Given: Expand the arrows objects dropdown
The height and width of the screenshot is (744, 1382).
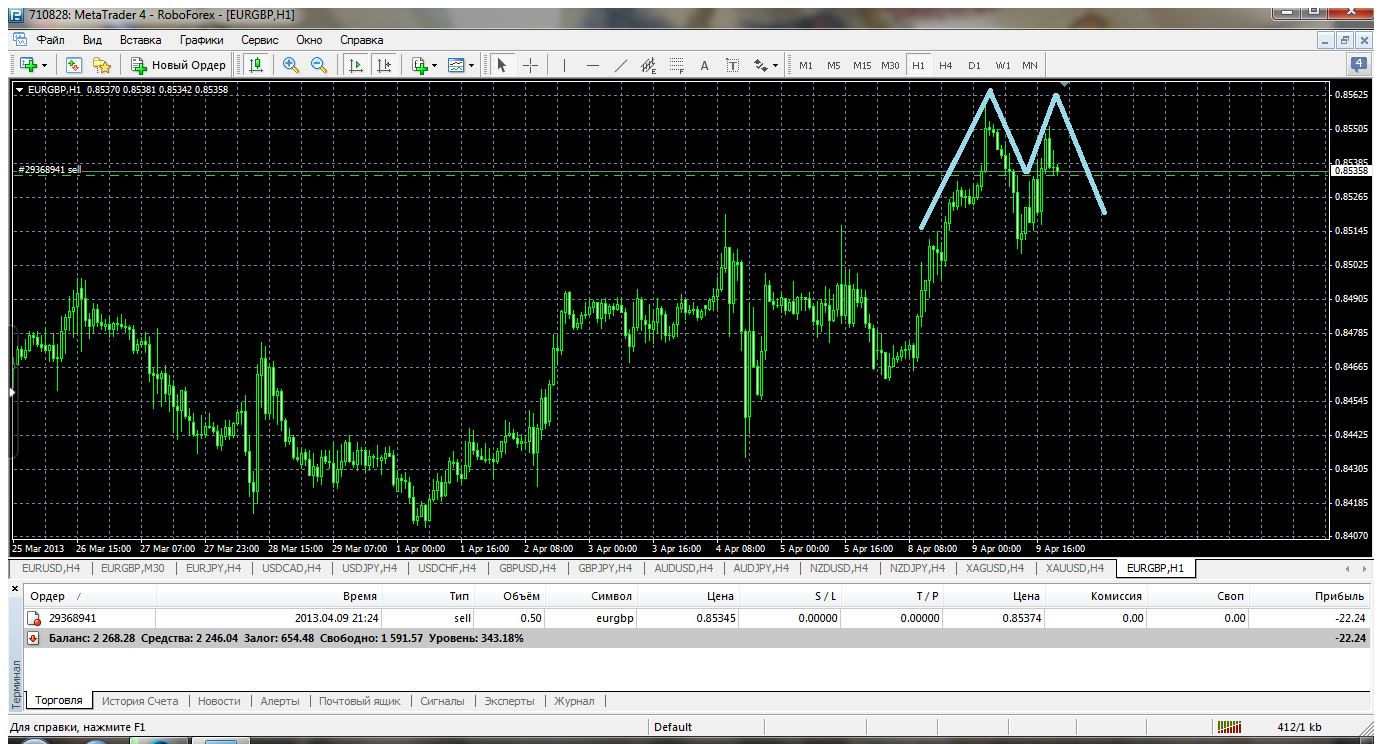Looking at the screenshot, I should point(775,65).
